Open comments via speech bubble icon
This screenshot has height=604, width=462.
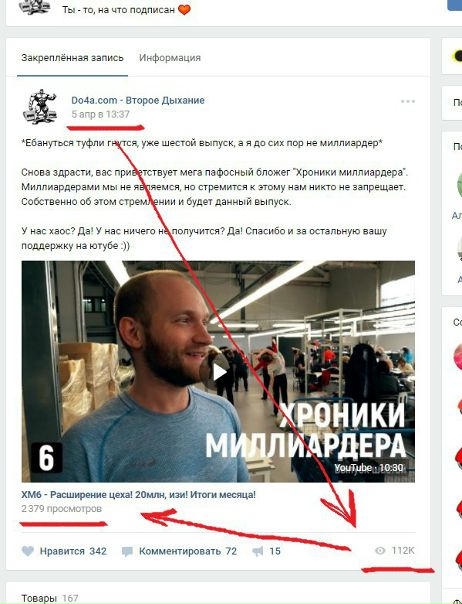(x=127, y=552)
